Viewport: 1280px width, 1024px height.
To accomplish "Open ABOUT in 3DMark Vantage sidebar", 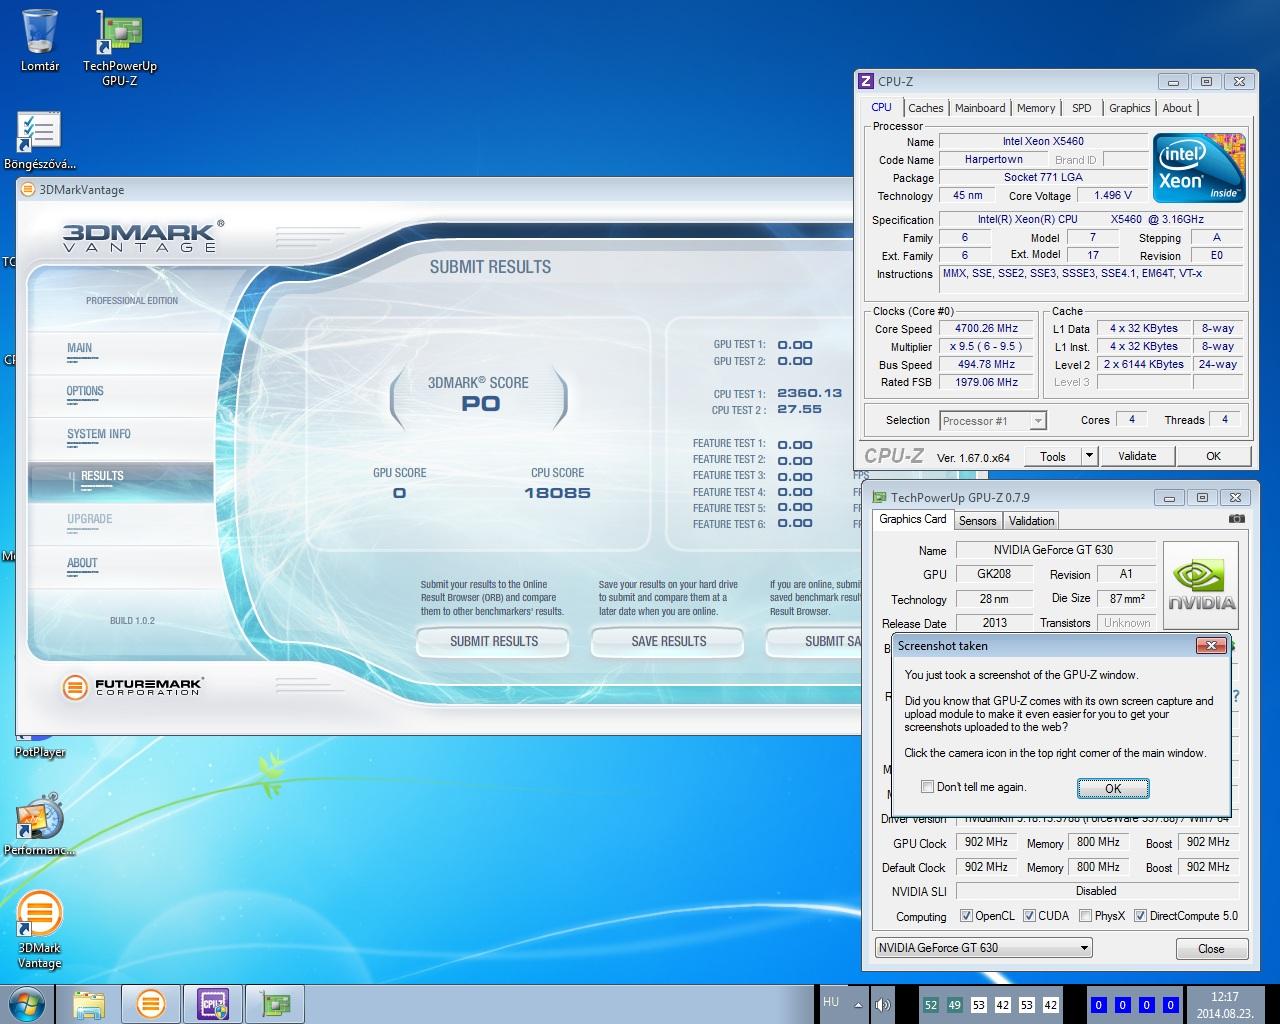I will (x=82, y=564).
